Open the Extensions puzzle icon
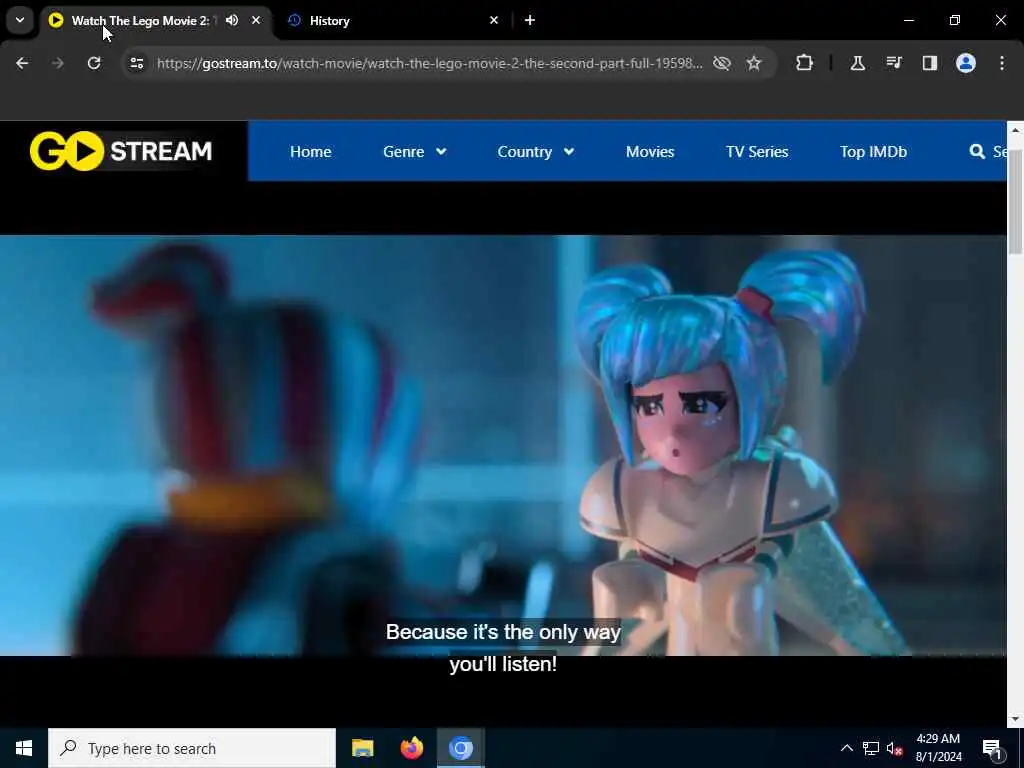The image size is (1024, 768). coord(805,63)
